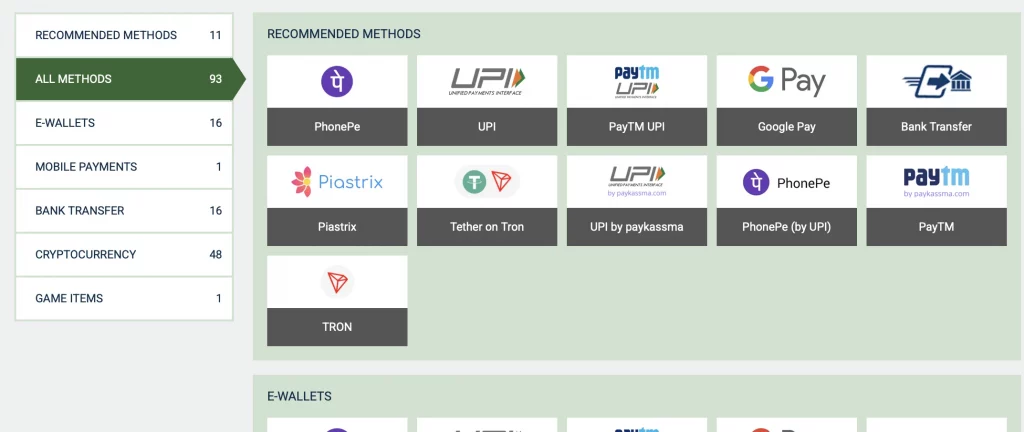Open the Game Items category

124,298
